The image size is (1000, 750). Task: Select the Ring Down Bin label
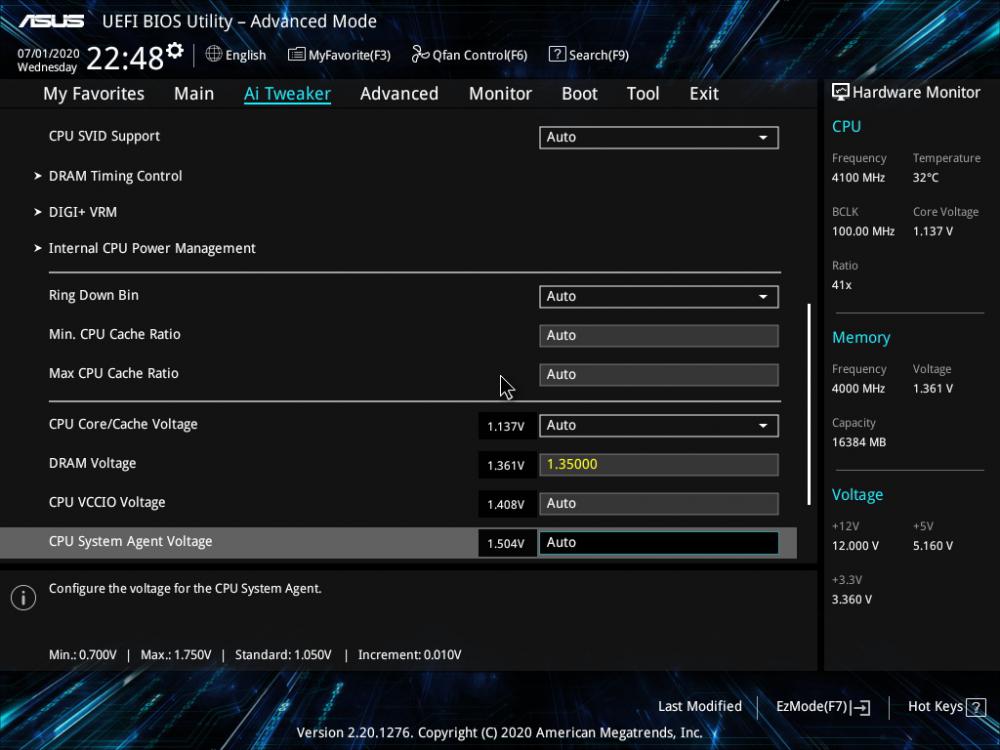coord(94,295)
